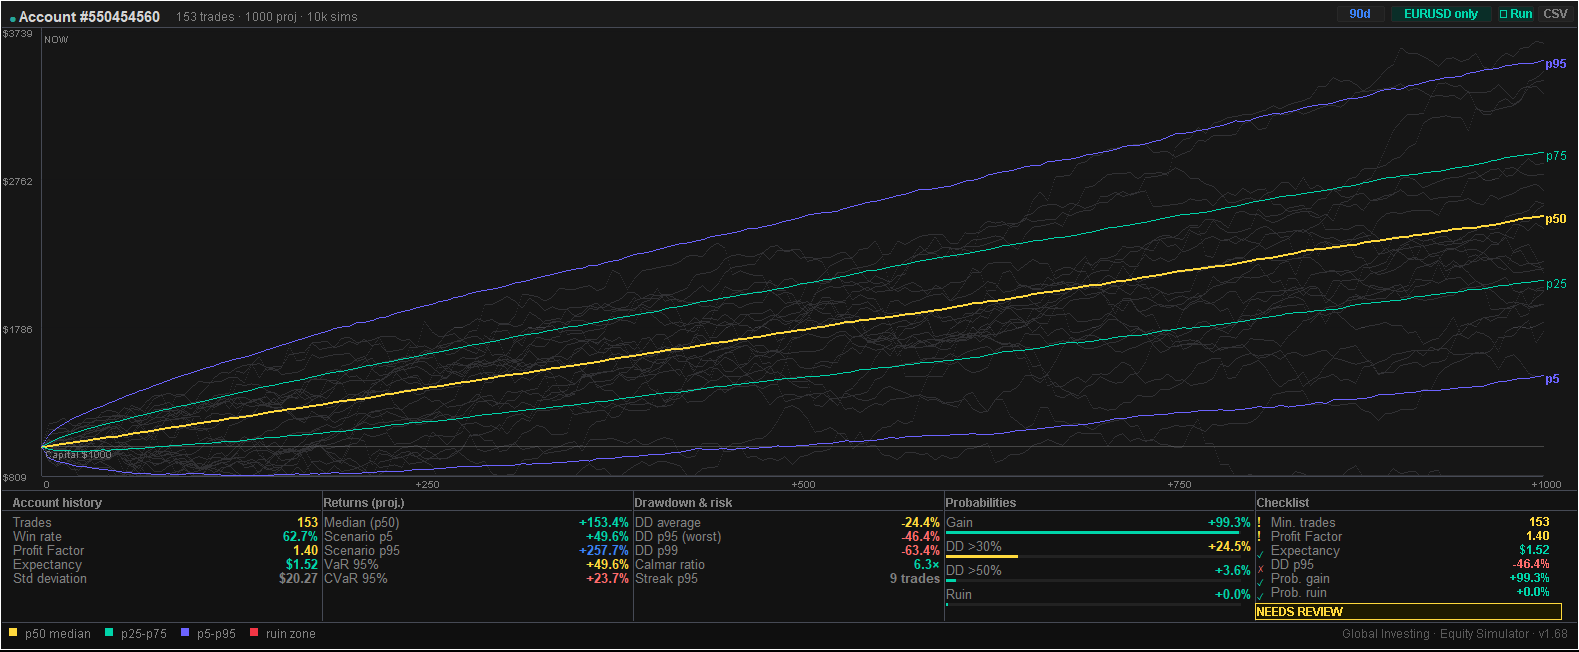1579x652 pixels.
Task: Click the VaR 95% row label
Action: pyautogui.click(x=351, y=565)
